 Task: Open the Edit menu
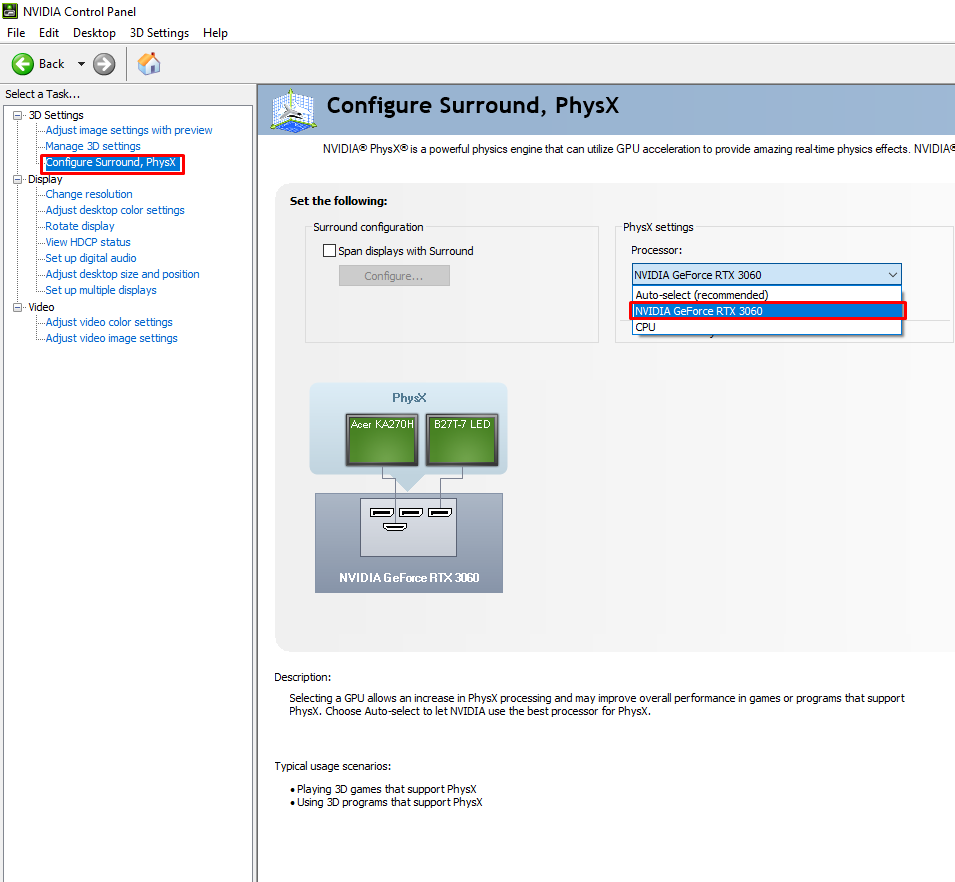49,33
